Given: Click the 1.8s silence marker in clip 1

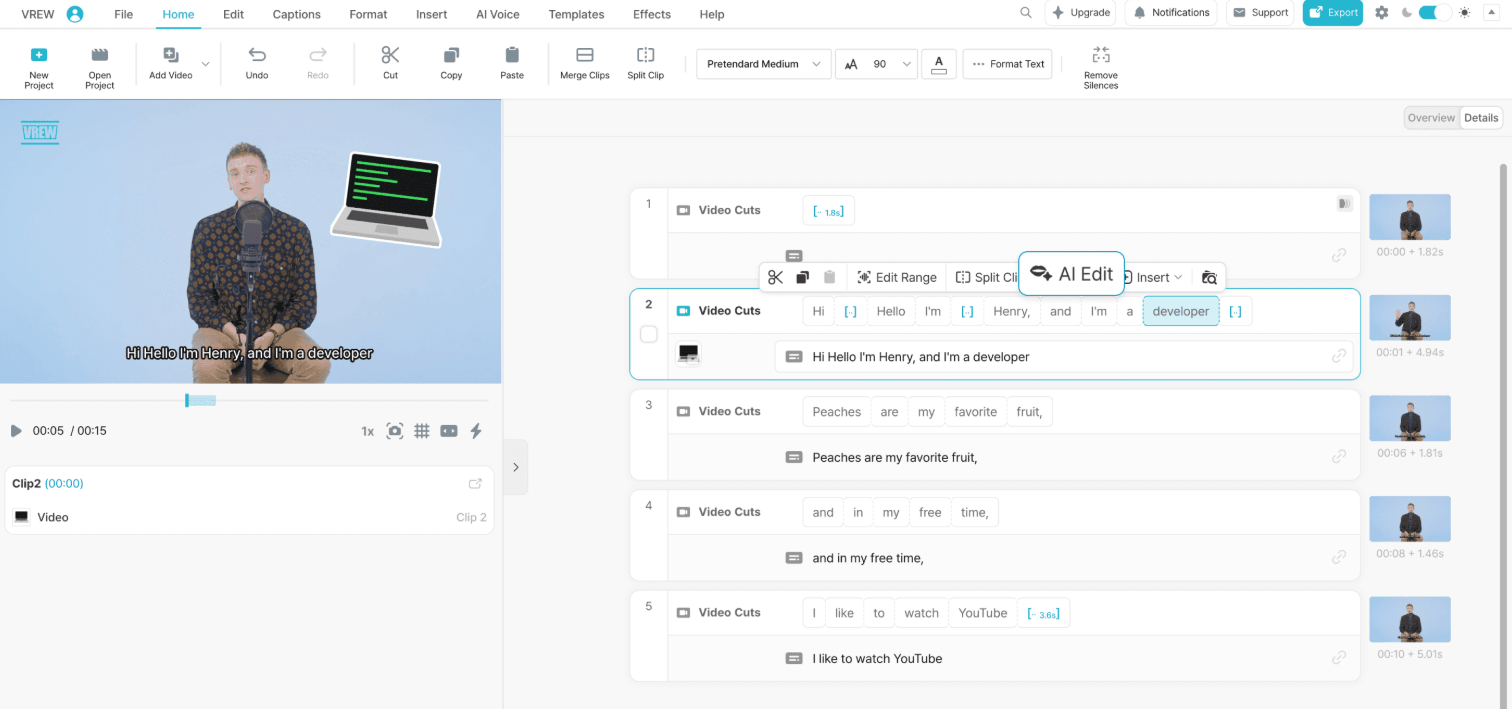Looking at the screenshot, I should point(829,211).
